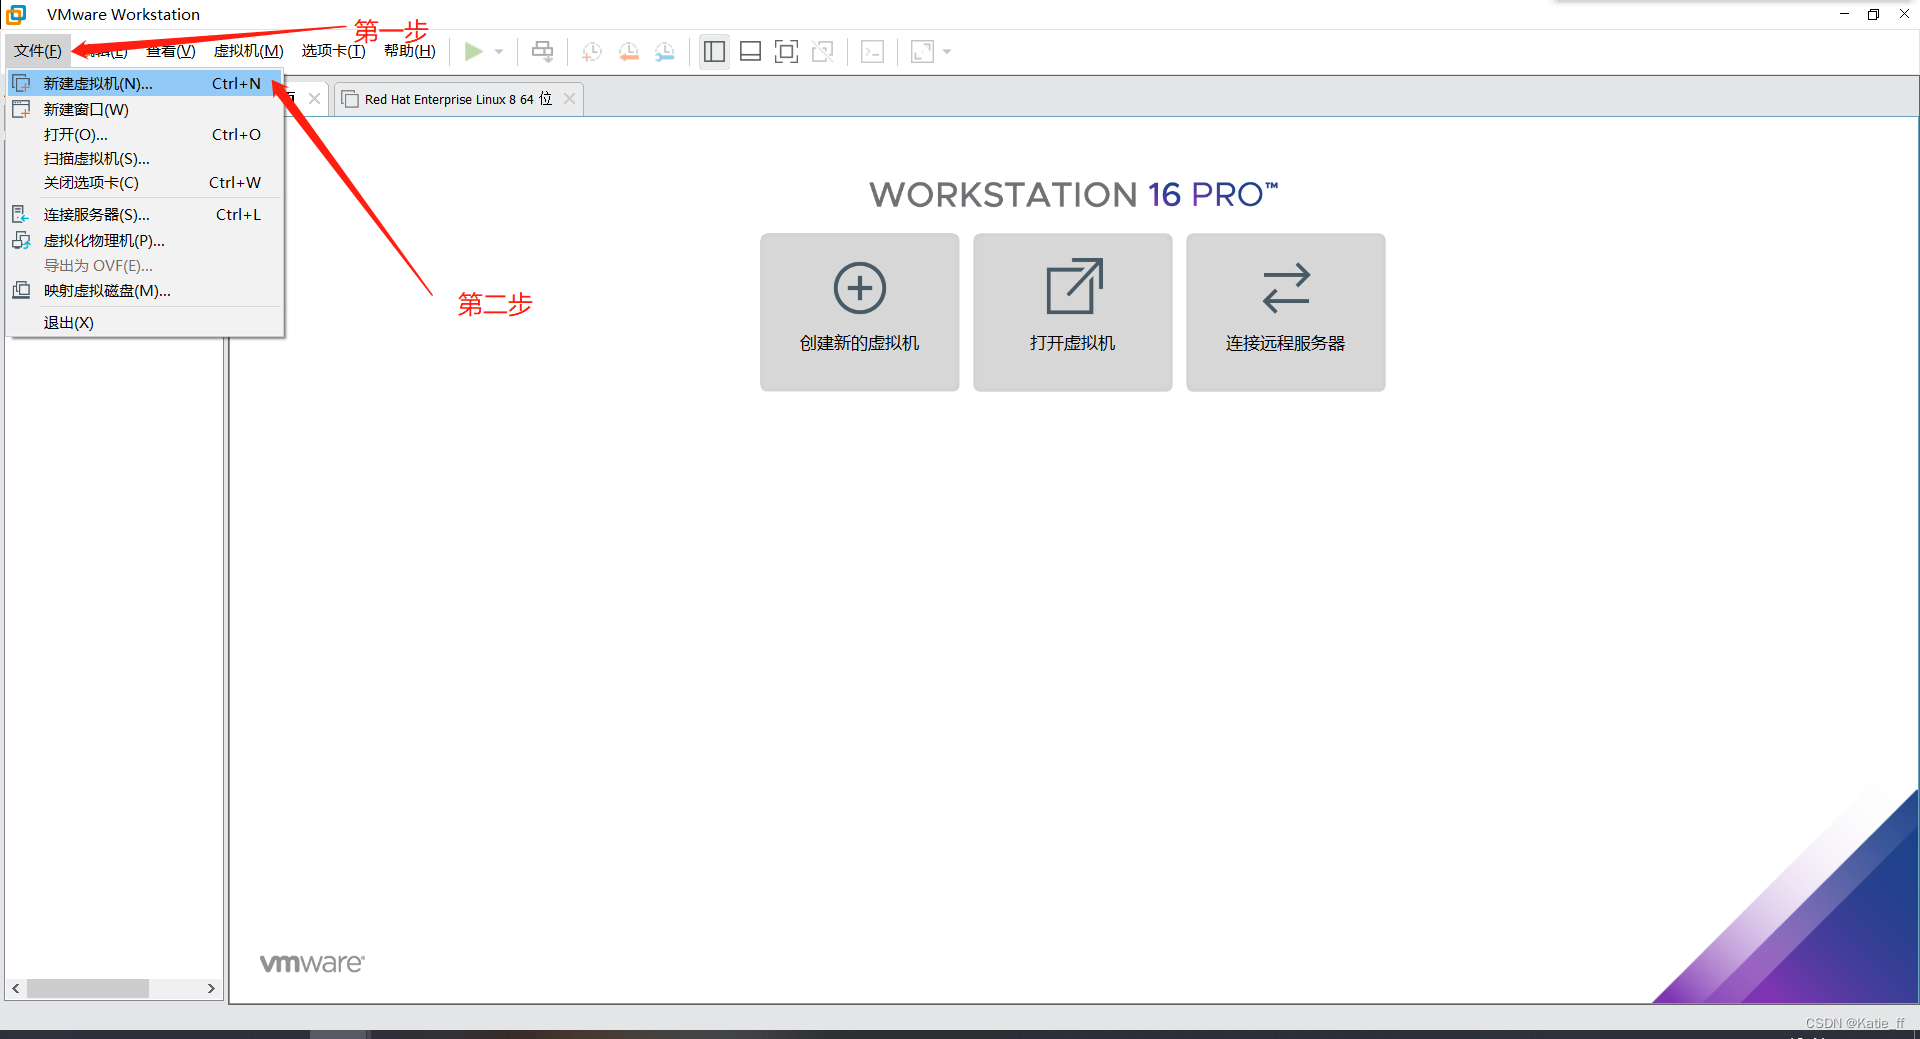Restore down the VMware Workstation window
The width and height of the screenshot is (1920, 1039).
[x=1873, y=14]
